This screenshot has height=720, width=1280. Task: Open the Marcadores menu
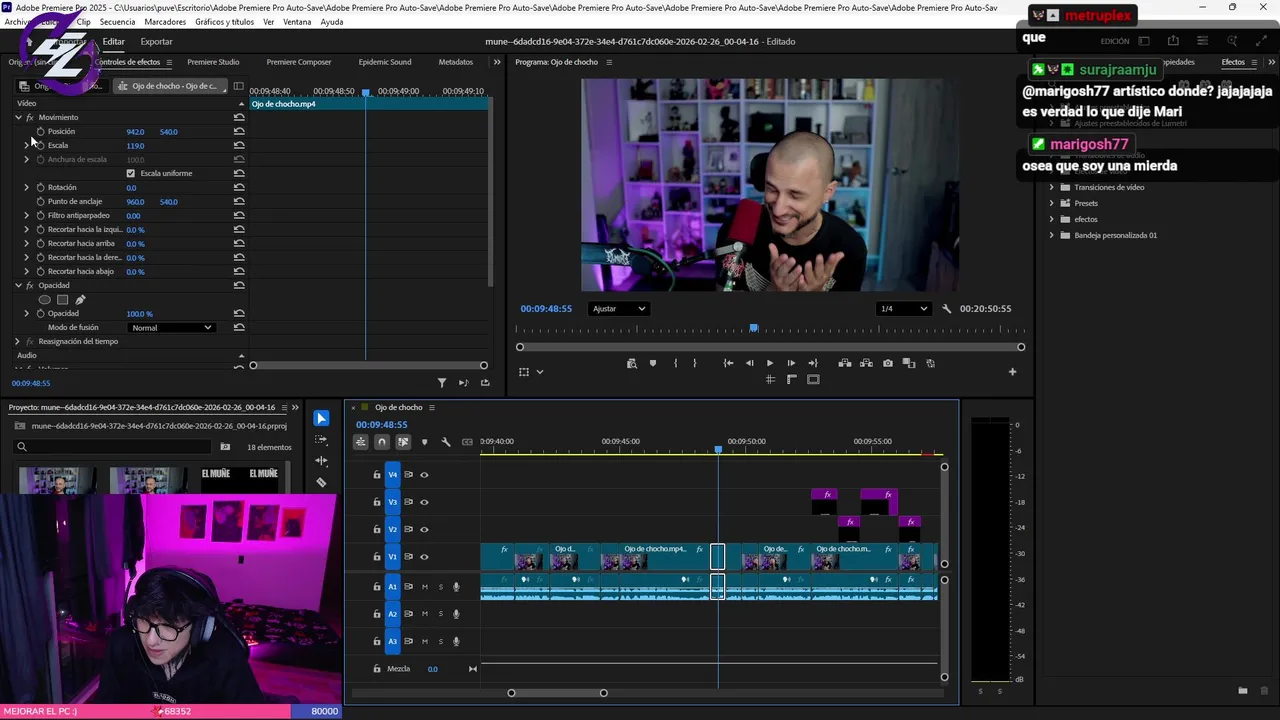[x=165, y=22]
